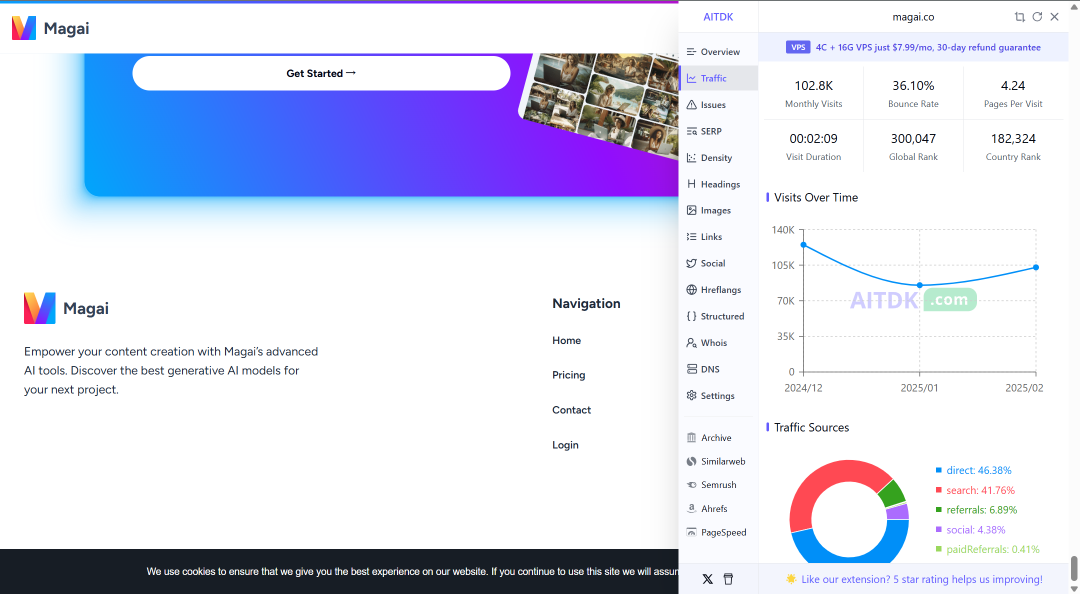Viewport: 1080px width, 594px height.
Task: Toggle the direct legend swatch
Action: tap(938, 470)
